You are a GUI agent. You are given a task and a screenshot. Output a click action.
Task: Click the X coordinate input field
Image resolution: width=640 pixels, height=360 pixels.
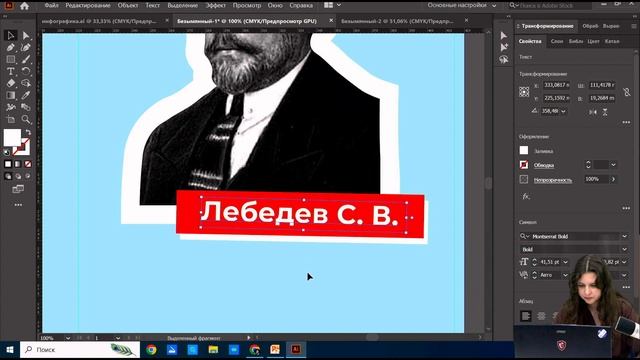tap(556, 85)
